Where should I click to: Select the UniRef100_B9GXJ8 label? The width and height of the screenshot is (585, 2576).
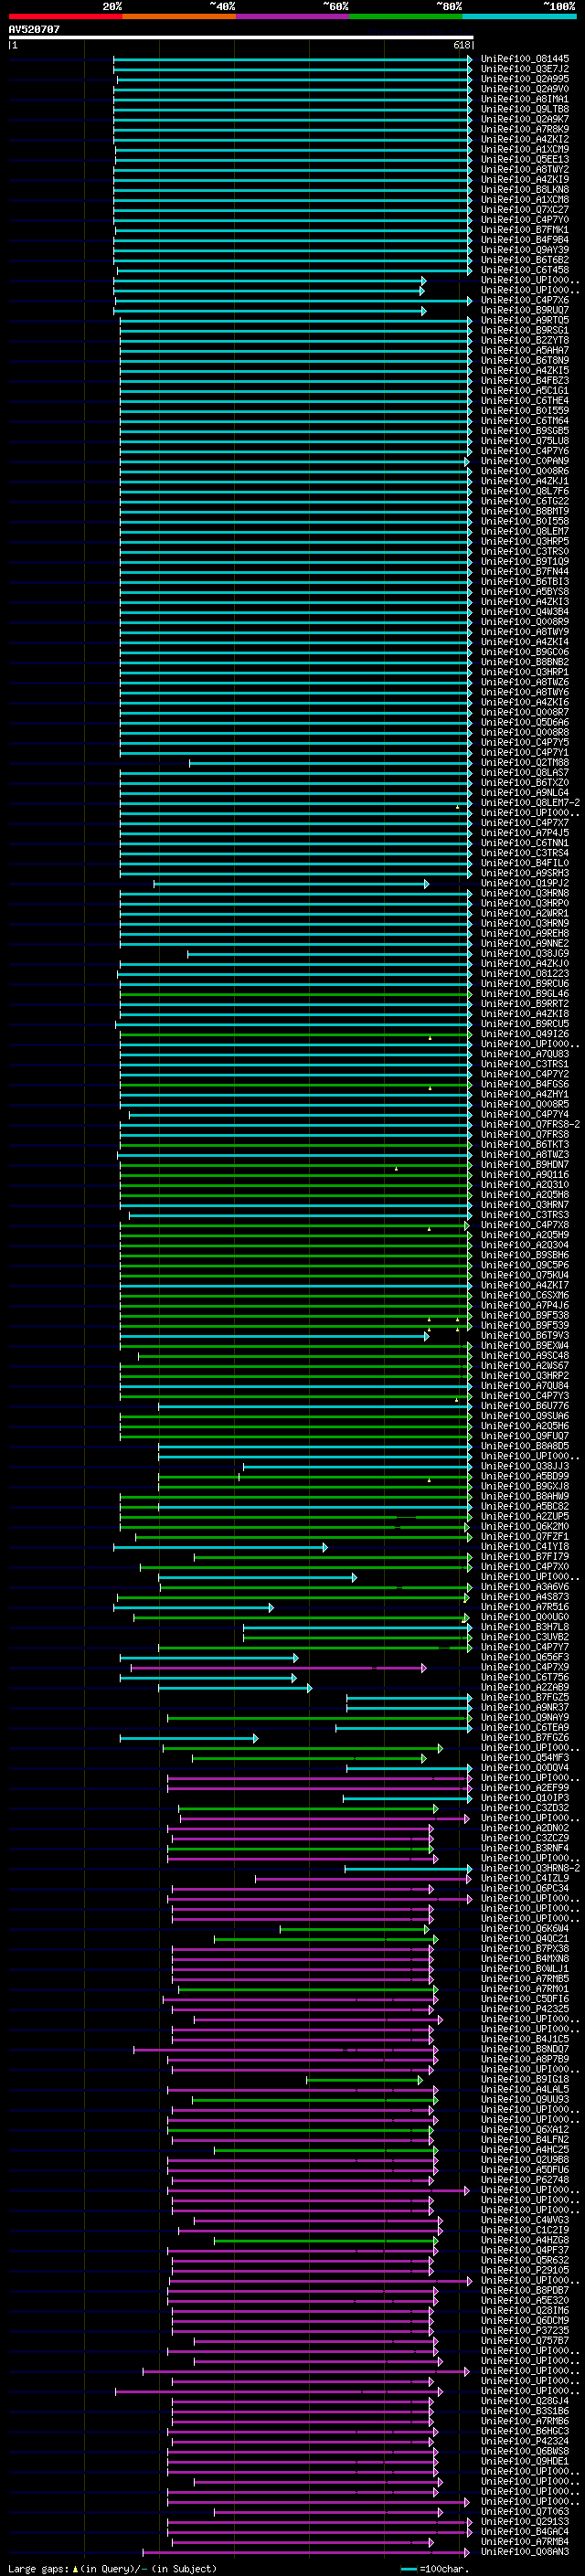(524, 1486)
